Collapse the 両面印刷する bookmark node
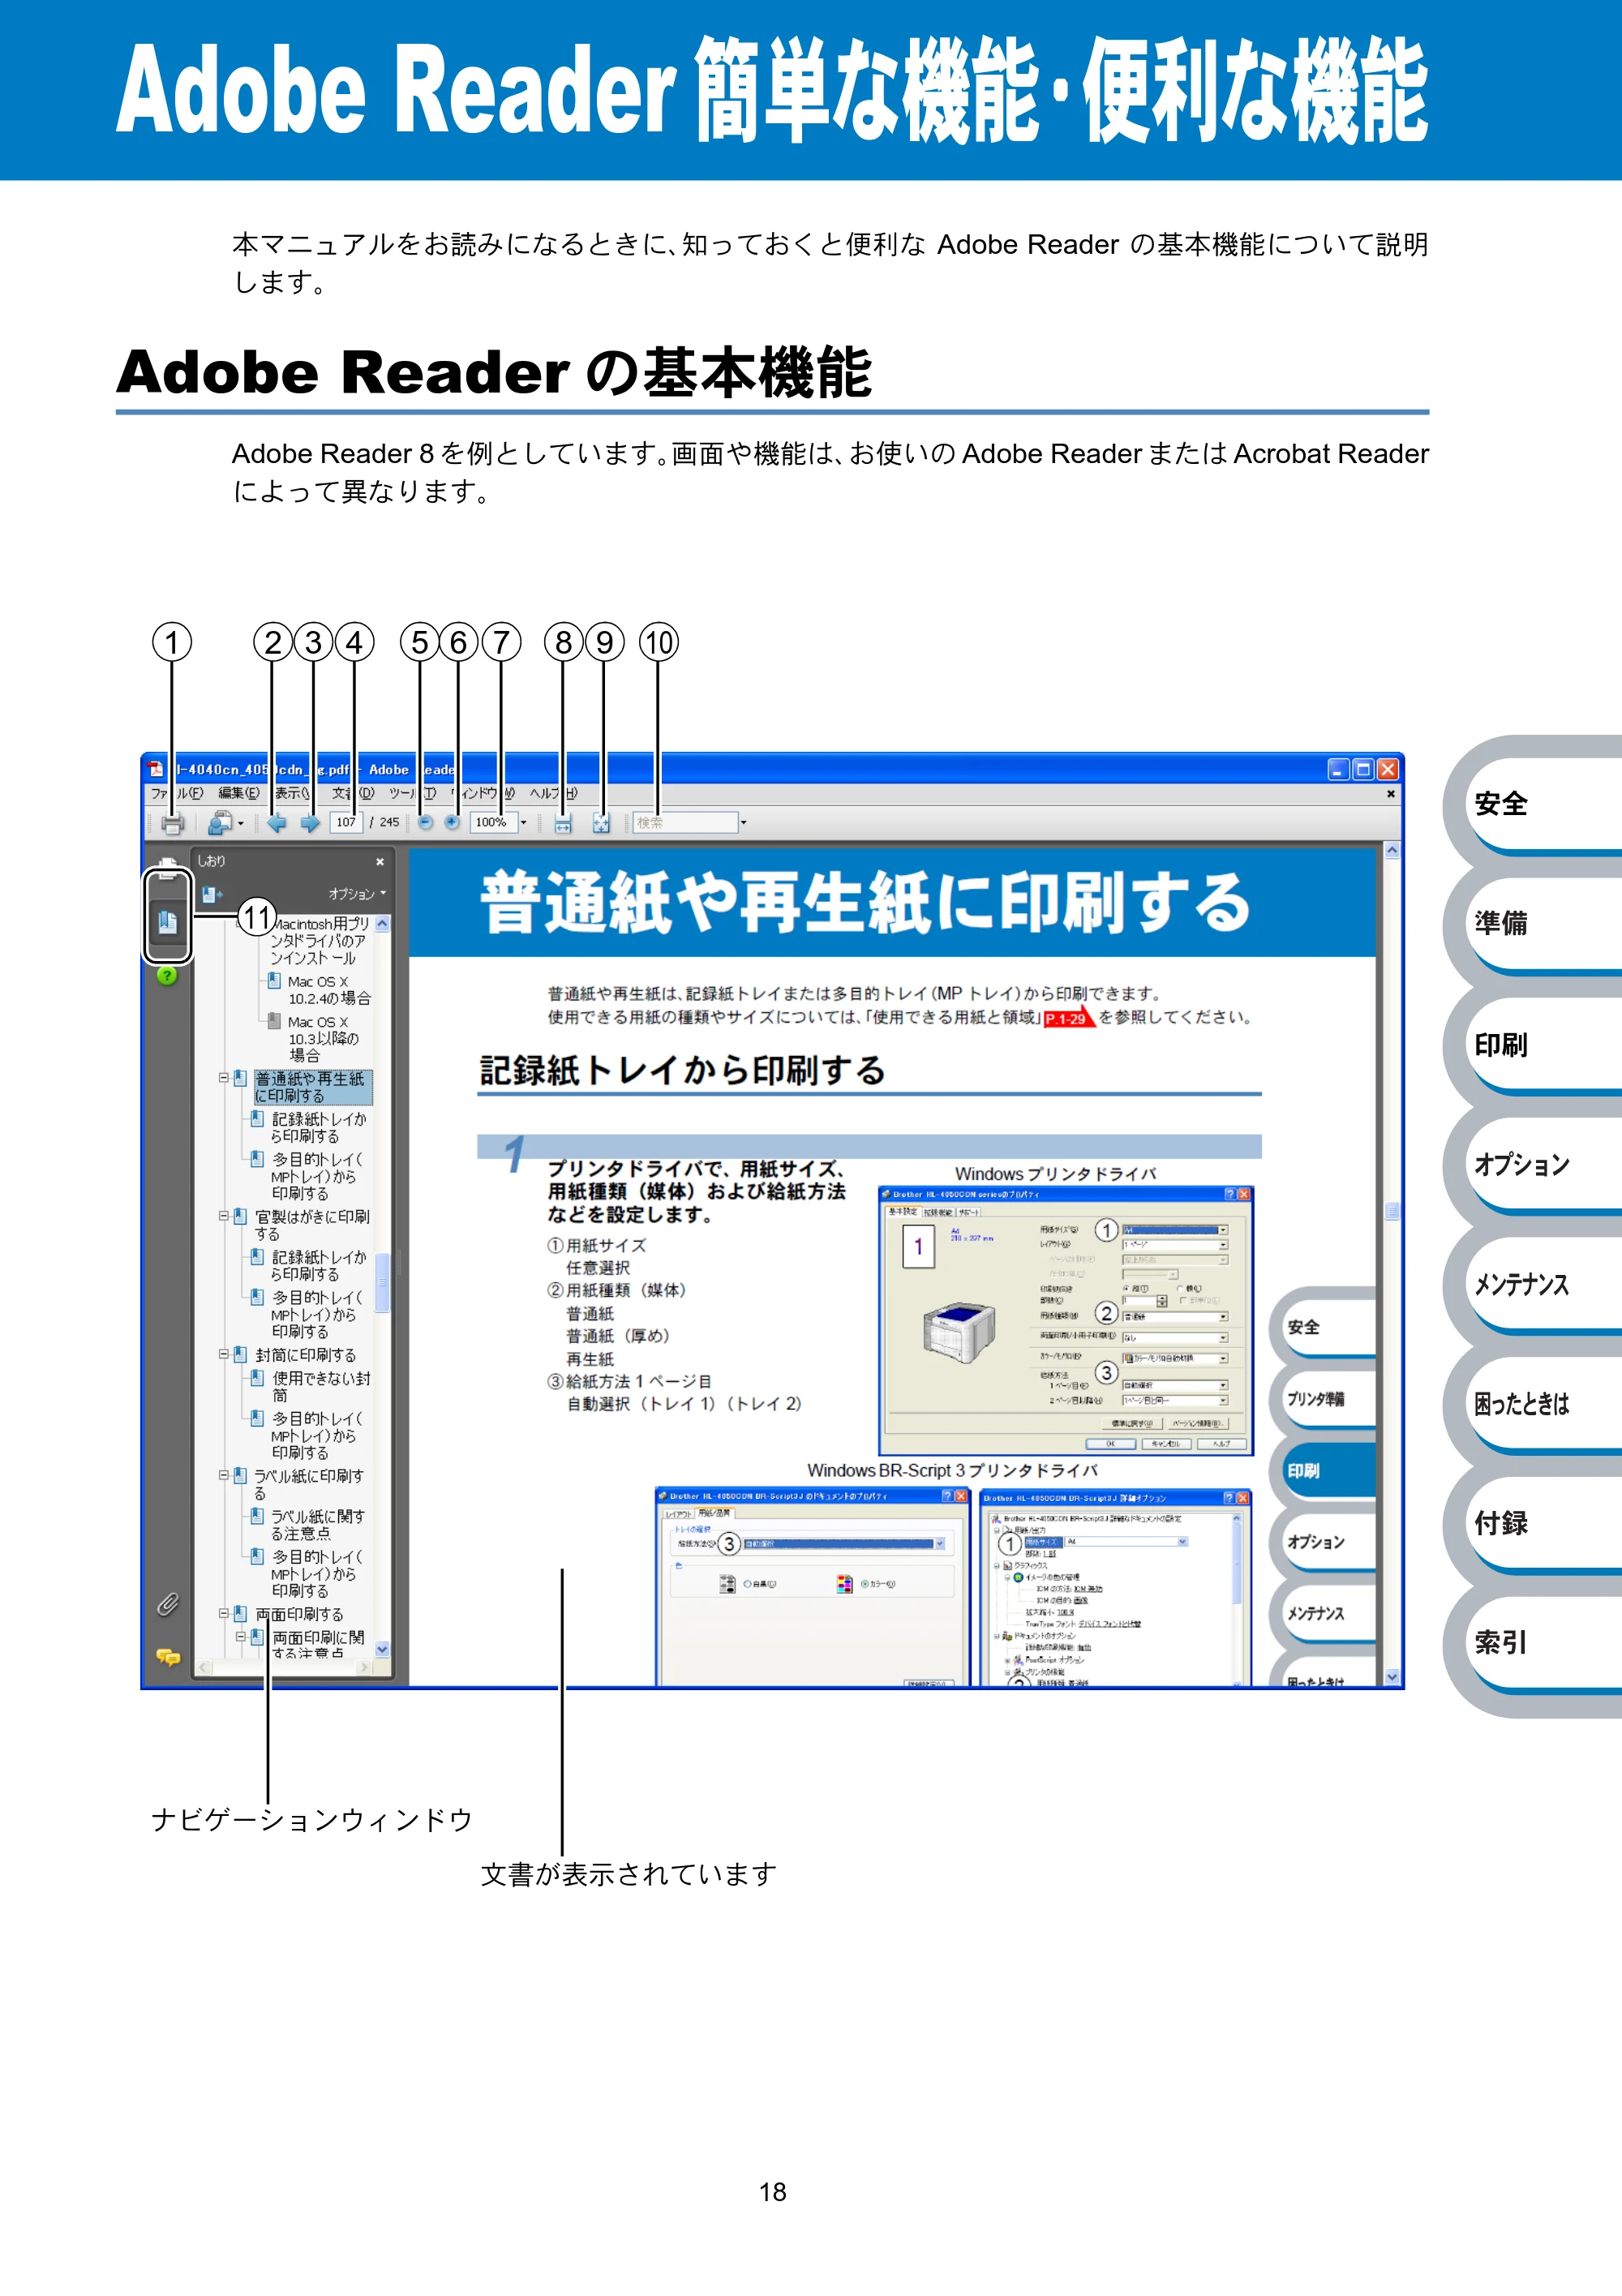 pos(223,1613)
